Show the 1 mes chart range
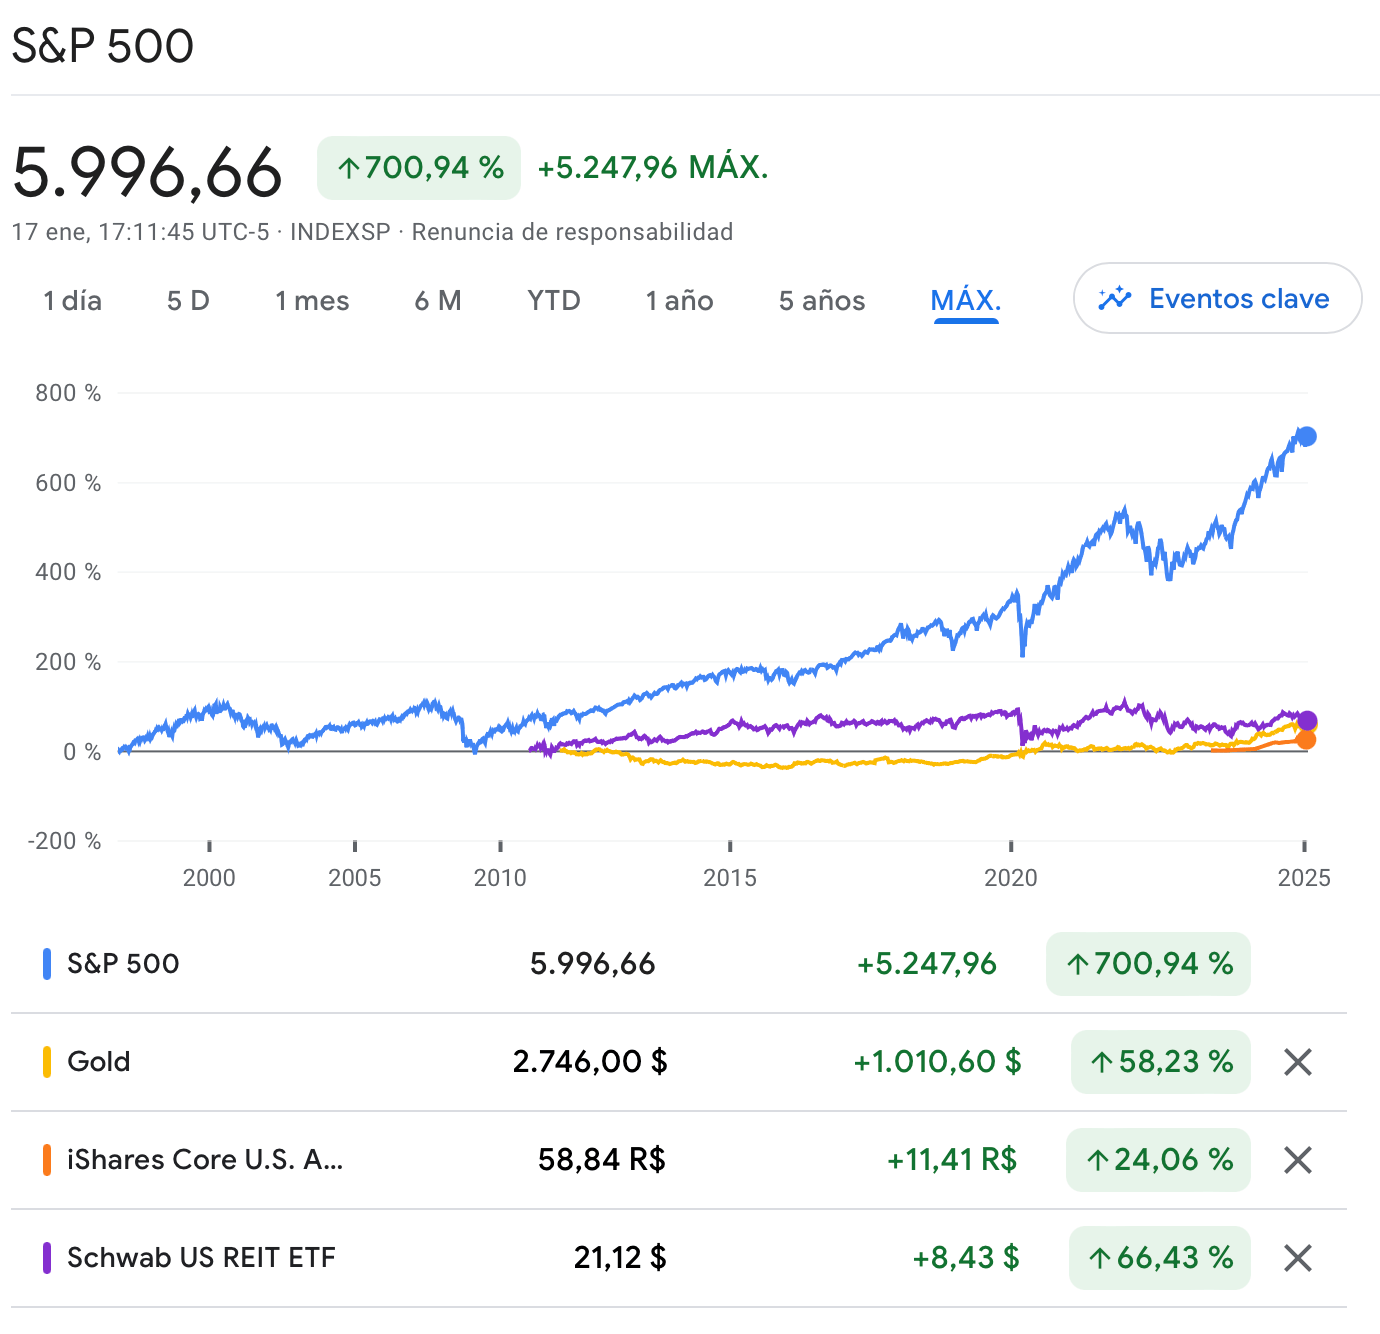The width and height of the screenshot is (1380, 1334). (x=312, y=301)
